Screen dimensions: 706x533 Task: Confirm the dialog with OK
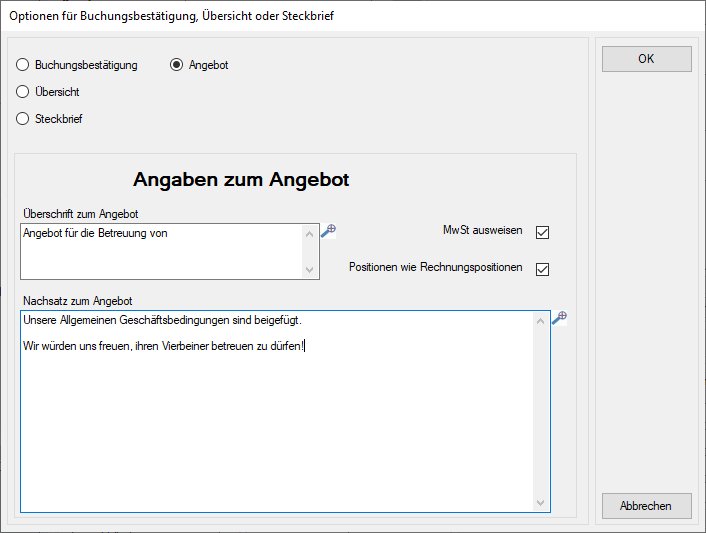click(646, 59)
